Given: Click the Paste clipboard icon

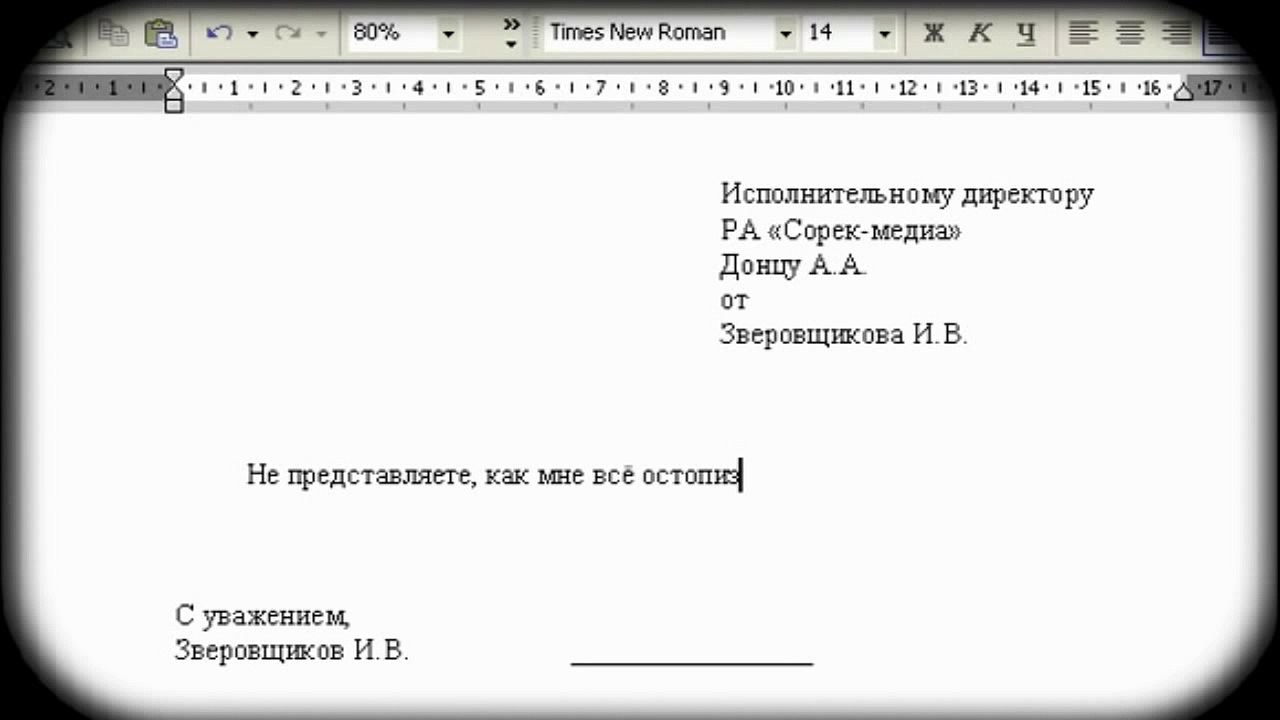Looking at the screenshot, I should coord(160,33).
